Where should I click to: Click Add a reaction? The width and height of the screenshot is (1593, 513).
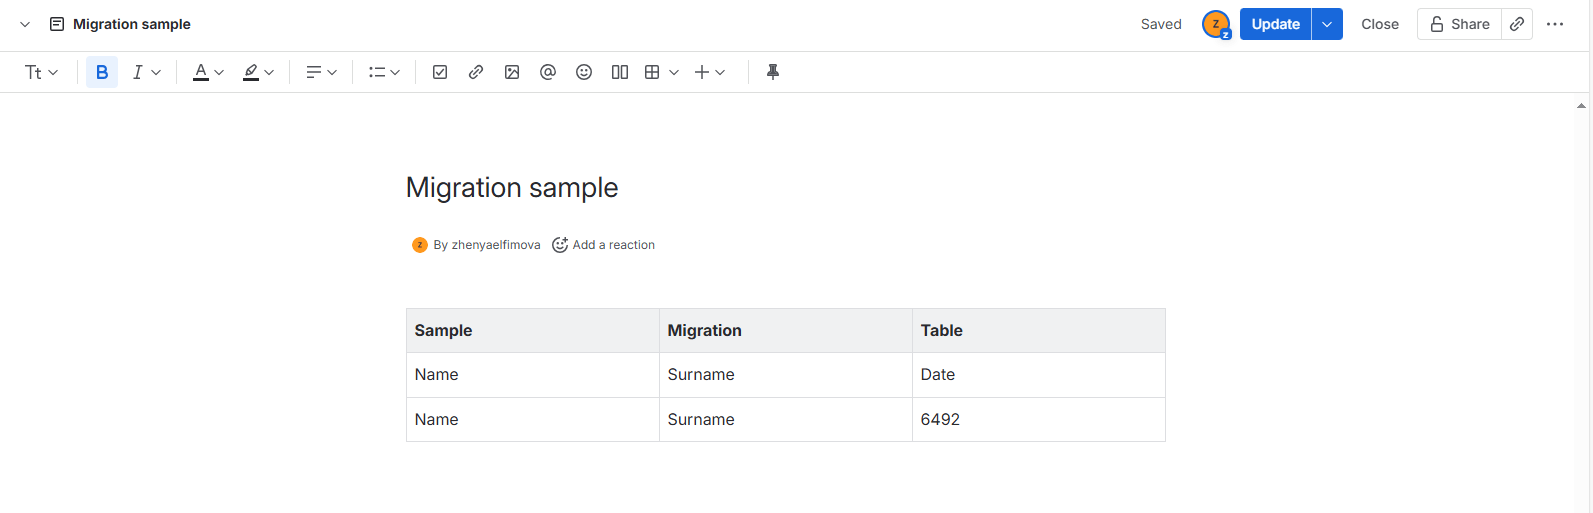tap(604, 245)
